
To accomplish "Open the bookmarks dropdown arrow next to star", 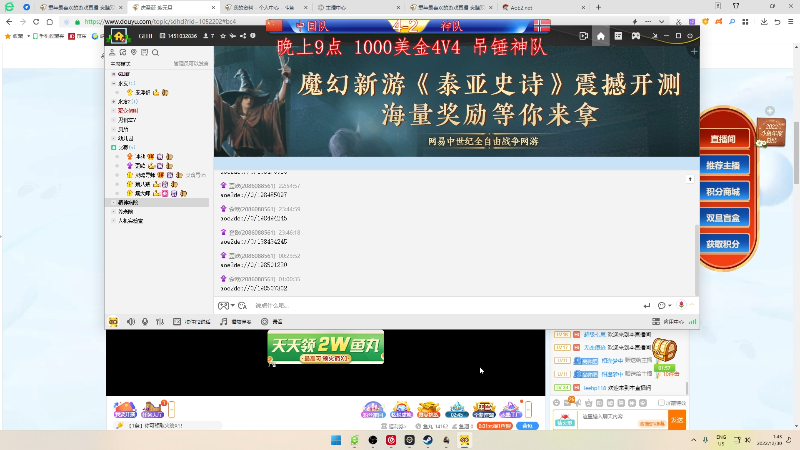I will tap(29, 36).
